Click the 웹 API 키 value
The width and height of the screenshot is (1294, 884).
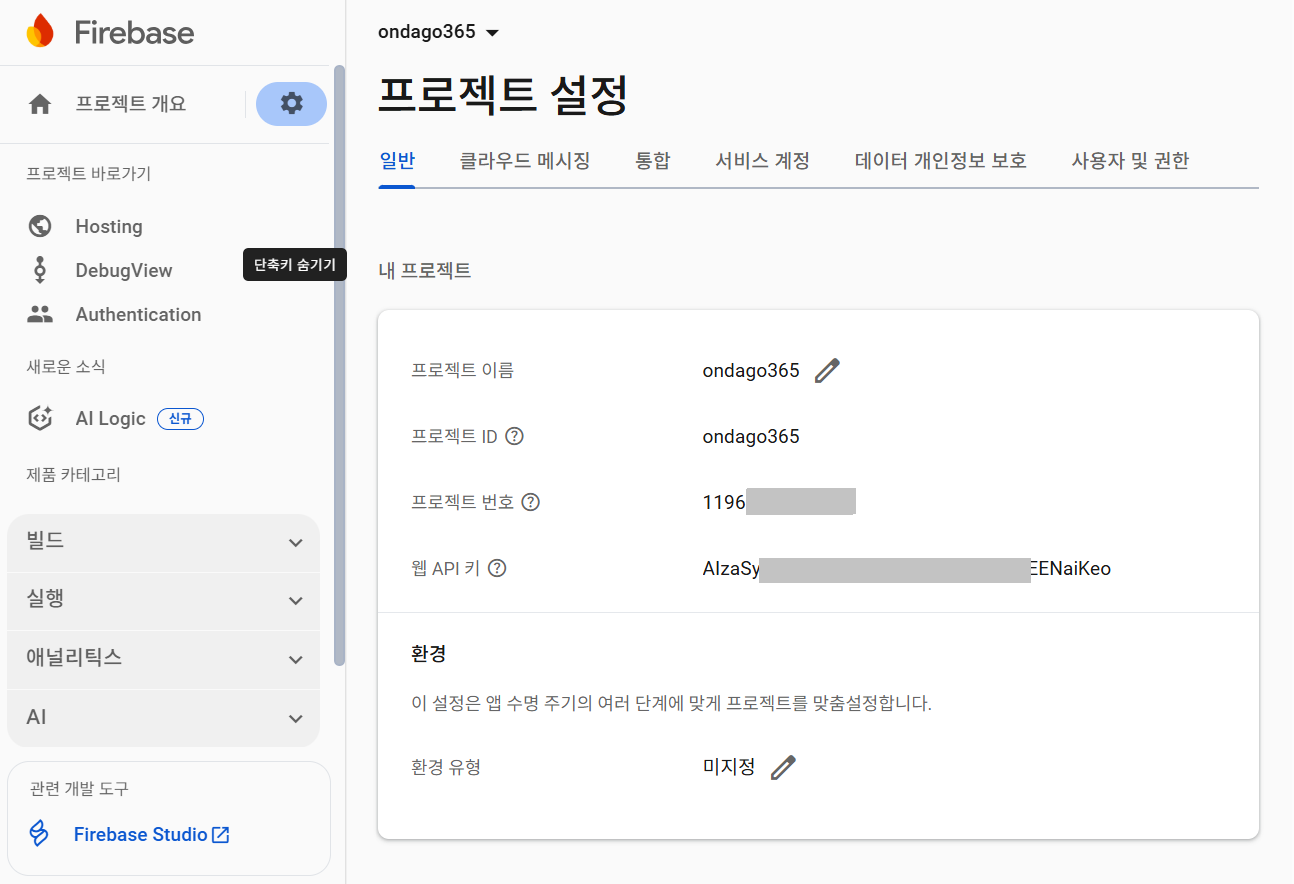(x=907, y=568)
